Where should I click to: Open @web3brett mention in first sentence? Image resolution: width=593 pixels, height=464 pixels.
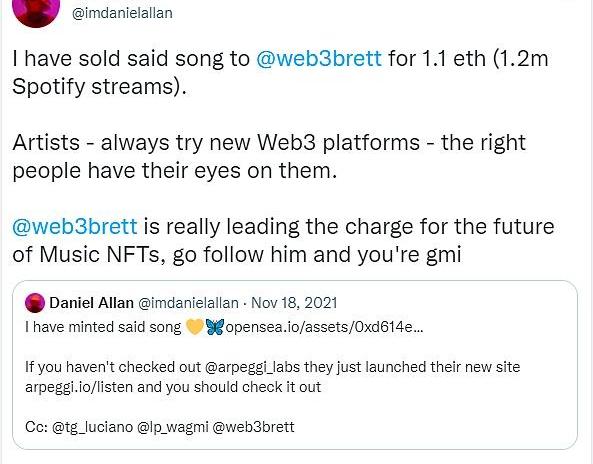(x=319, y=59)
